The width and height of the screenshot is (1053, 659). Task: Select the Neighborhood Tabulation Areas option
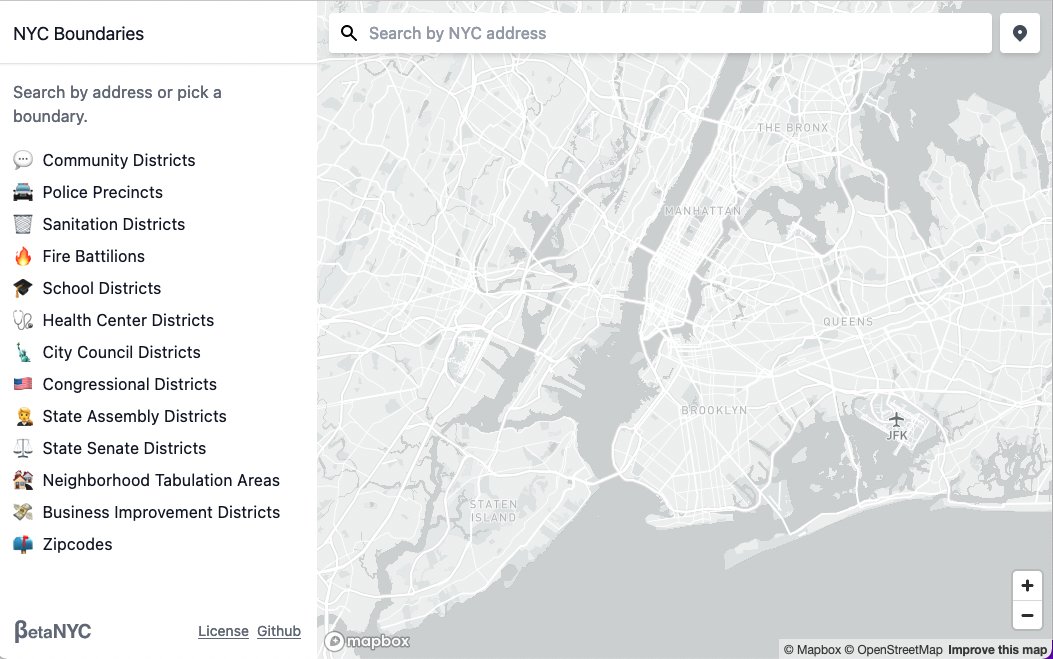coord(161,480)
